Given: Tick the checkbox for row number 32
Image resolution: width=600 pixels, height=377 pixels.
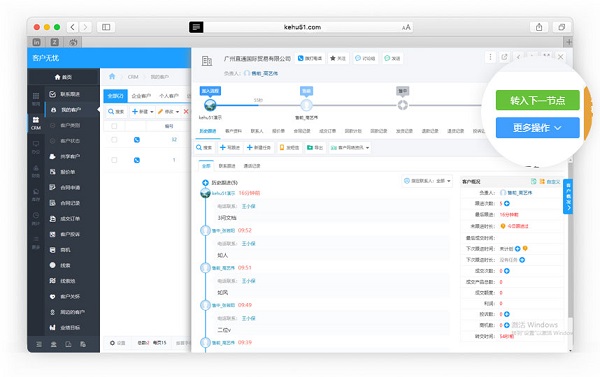Looking at the screenshot, I should tap(114, 140).
